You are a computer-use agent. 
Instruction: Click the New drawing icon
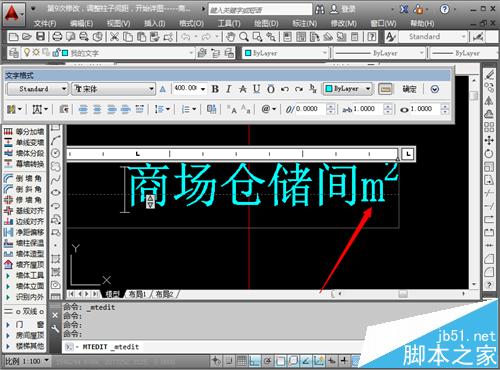[x=13, y=37]
